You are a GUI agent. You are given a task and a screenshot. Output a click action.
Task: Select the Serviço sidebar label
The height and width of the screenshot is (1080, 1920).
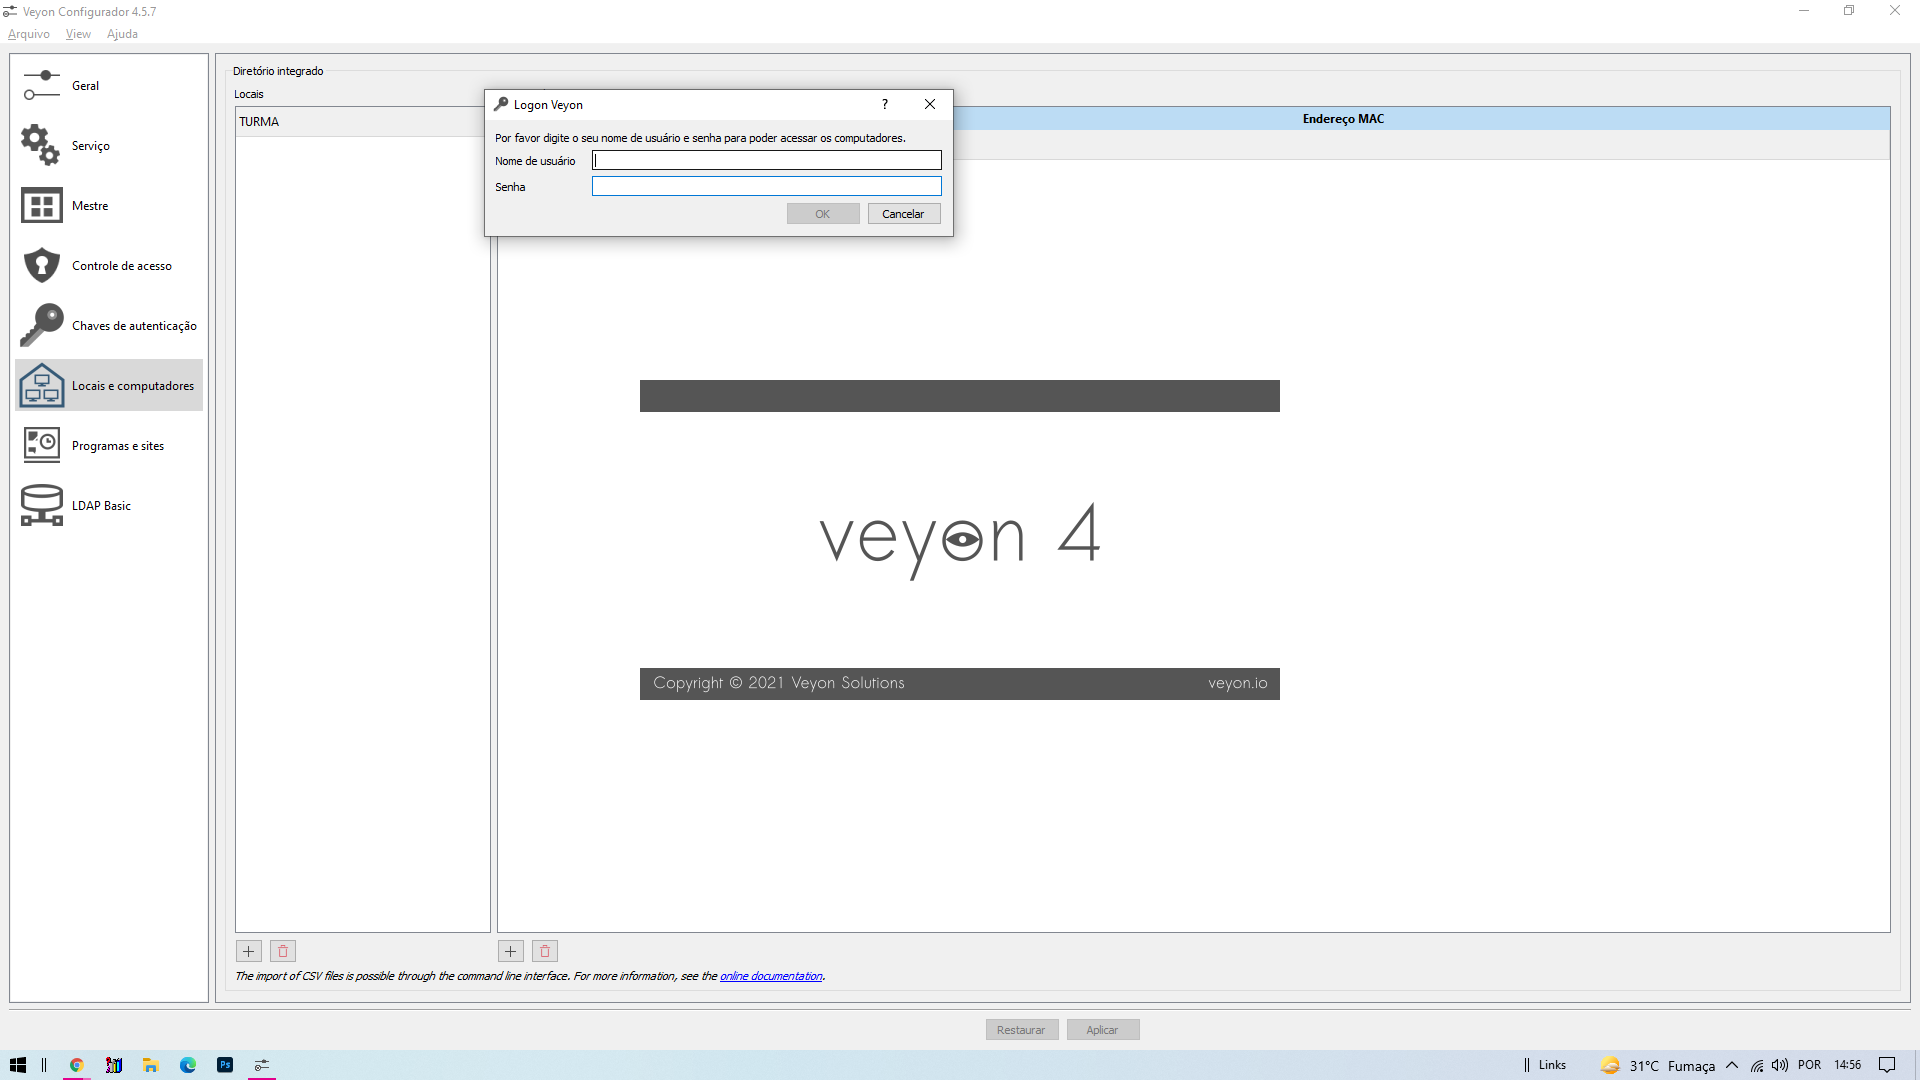[x=91, y=146]
